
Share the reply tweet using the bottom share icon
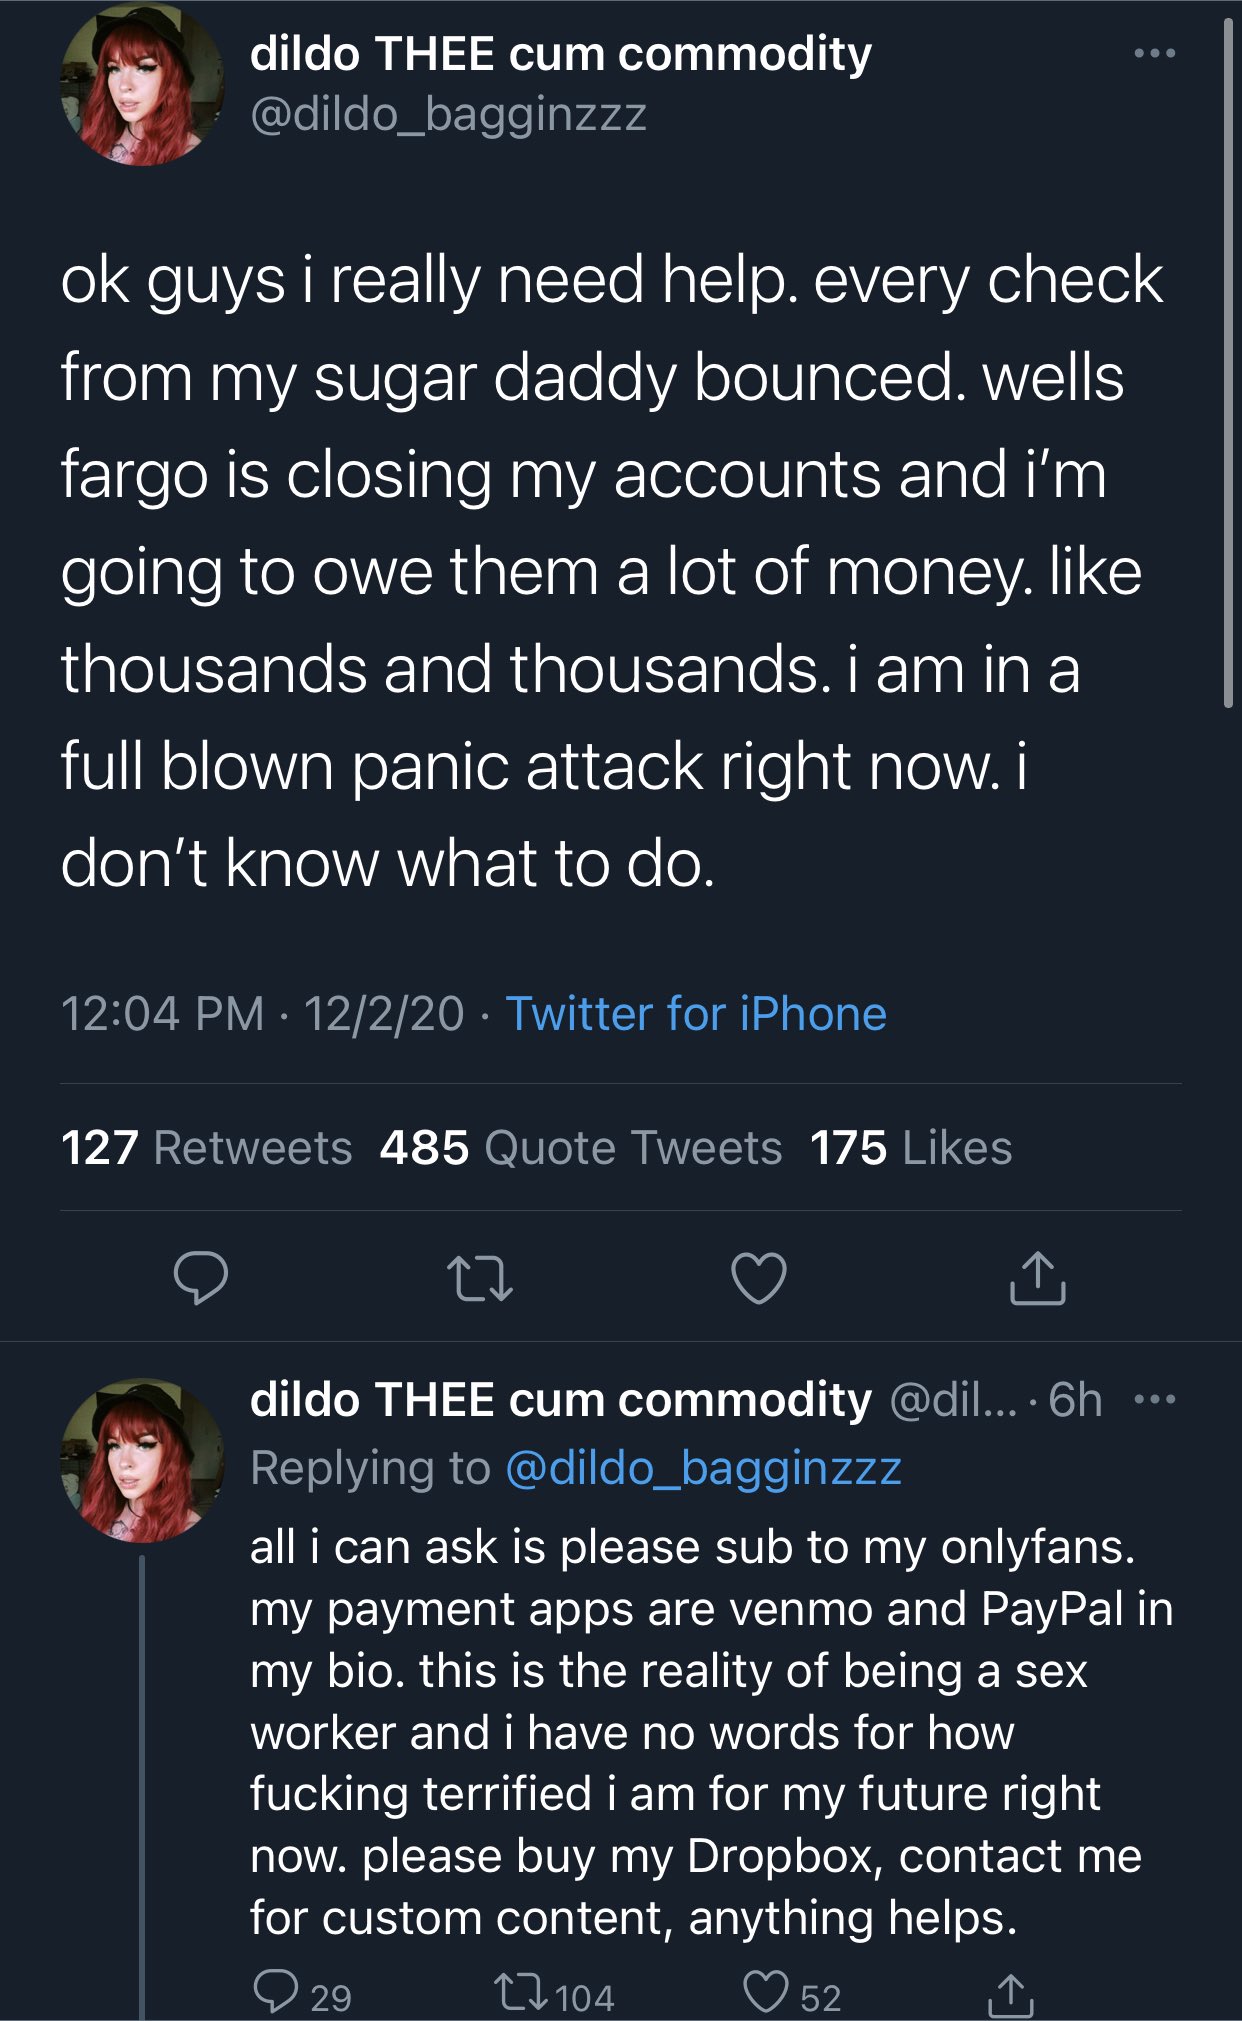[x=1011, y=1994]
